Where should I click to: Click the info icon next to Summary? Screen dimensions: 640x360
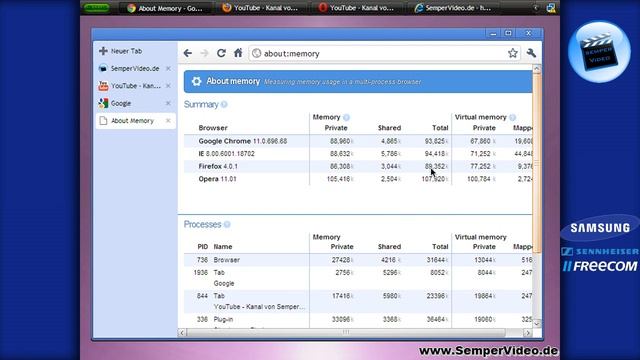[x=224, y=104]
